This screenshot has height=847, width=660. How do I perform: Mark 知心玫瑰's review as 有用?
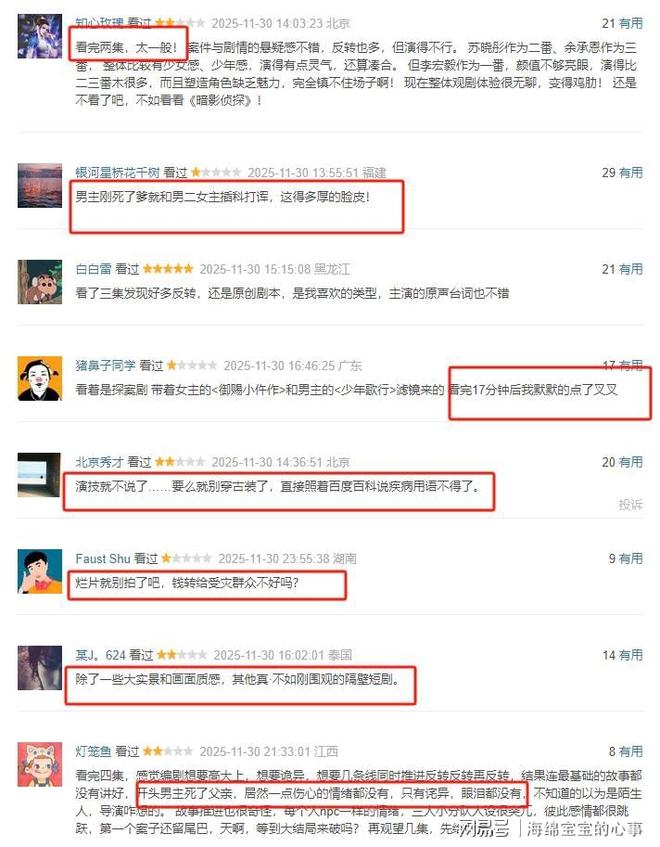coord(631,23)
